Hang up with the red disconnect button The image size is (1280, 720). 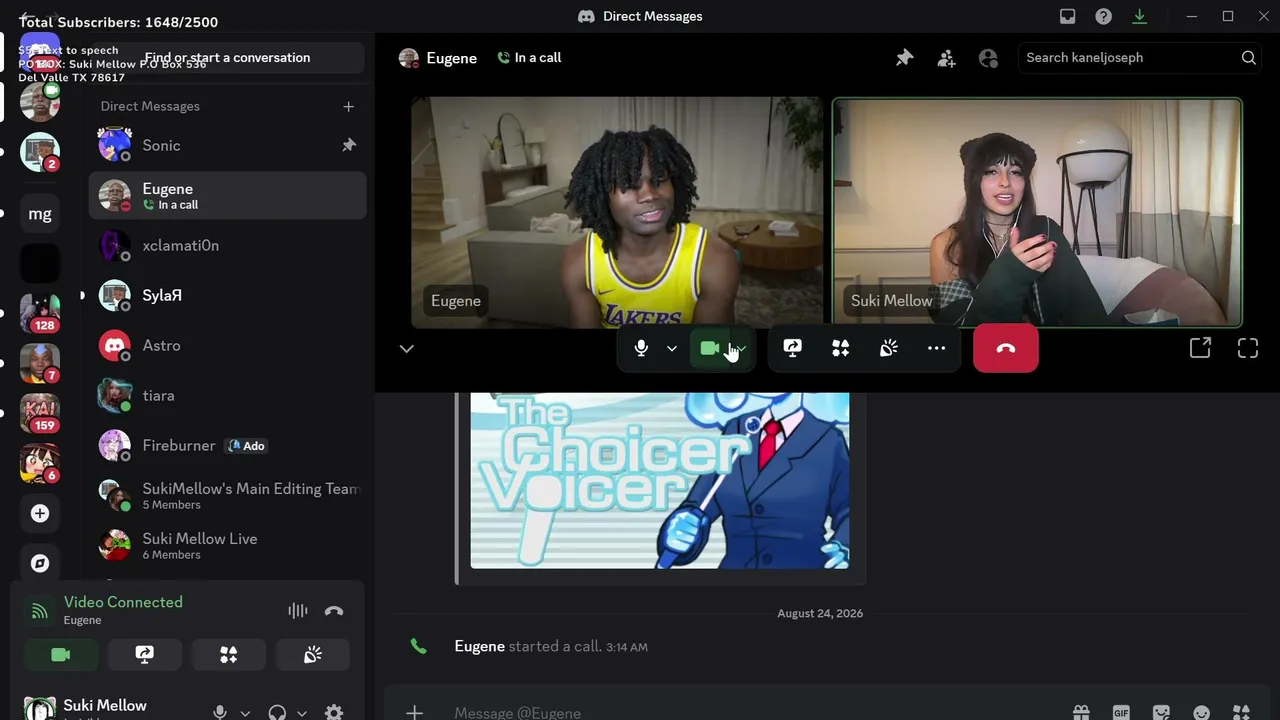(1006, 348)
